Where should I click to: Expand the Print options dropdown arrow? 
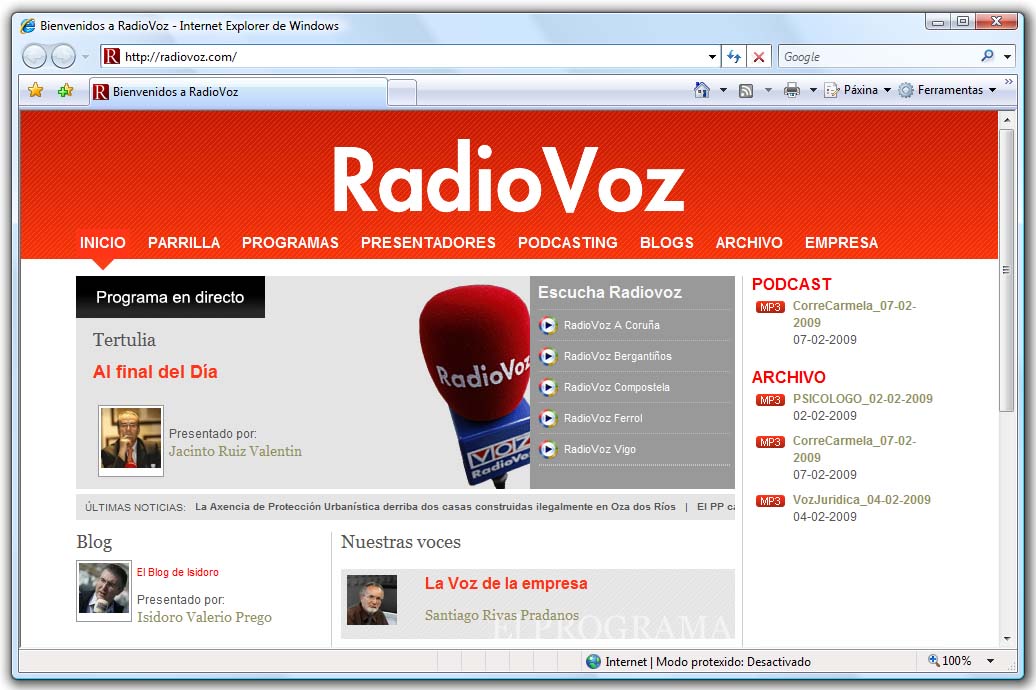coord(813,90)
